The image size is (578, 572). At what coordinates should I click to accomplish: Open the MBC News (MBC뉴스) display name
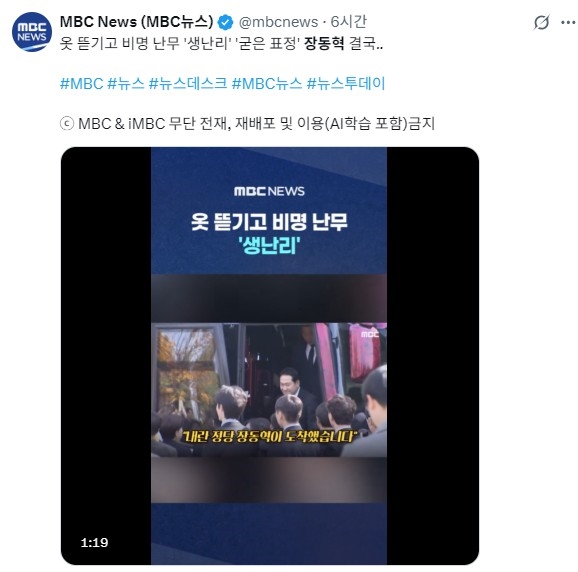point(136,22)
